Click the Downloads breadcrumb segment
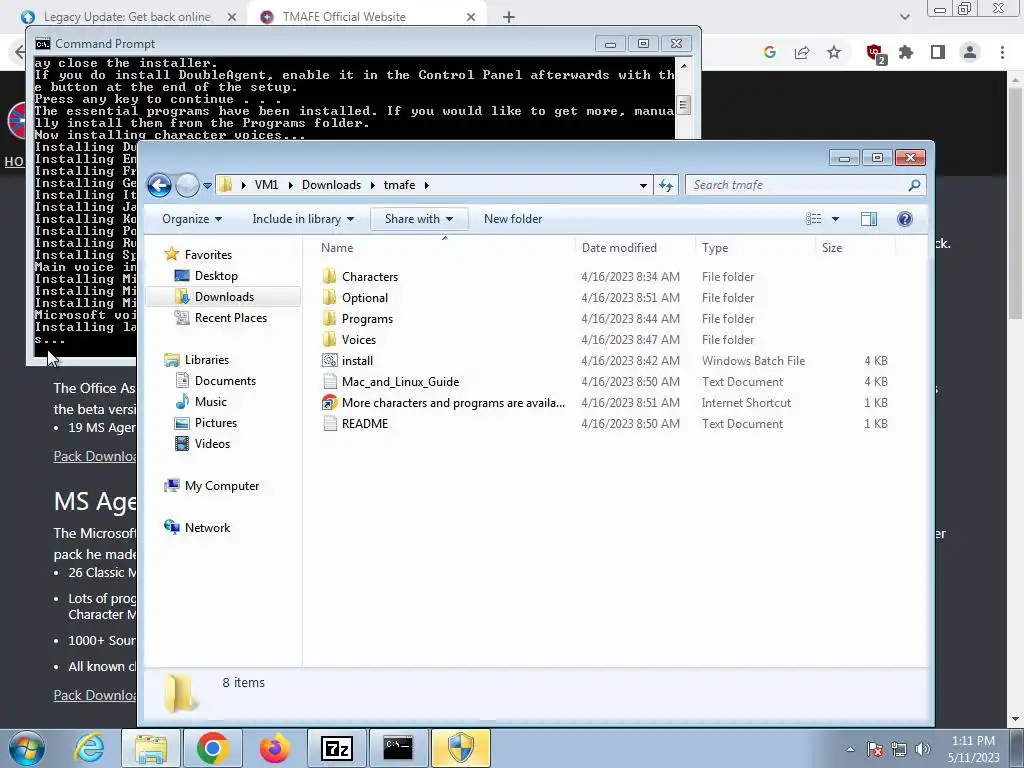Image resolution: width=1024 pixels, height=768 pixels. [x=331, y=185]
